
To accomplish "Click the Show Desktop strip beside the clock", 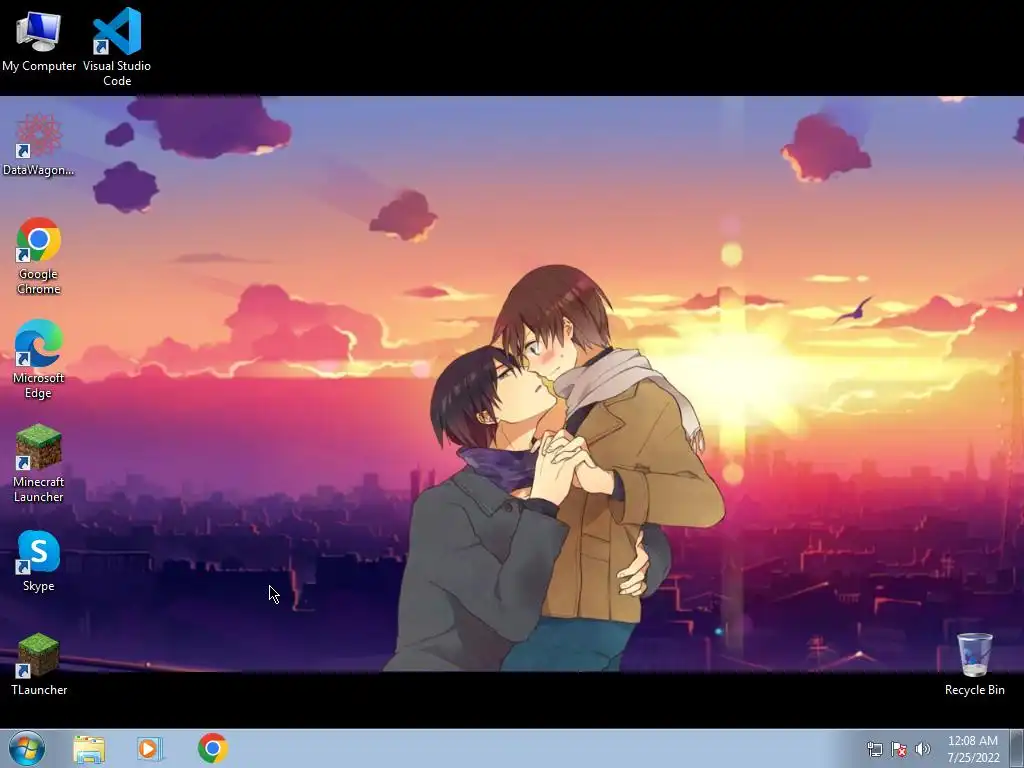I will pos(1016,748).
